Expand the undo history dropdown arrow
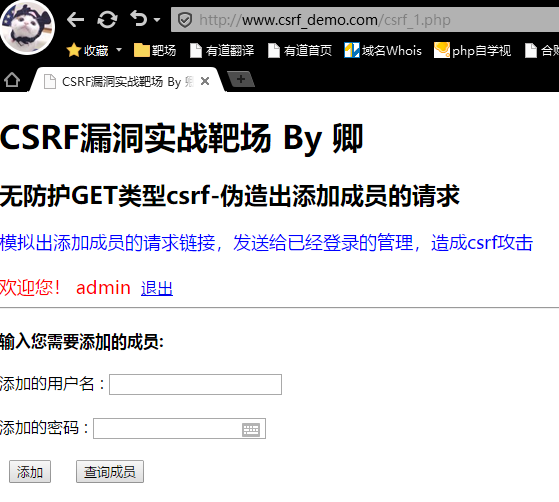559x502 pixels. (x=157, y=20)
